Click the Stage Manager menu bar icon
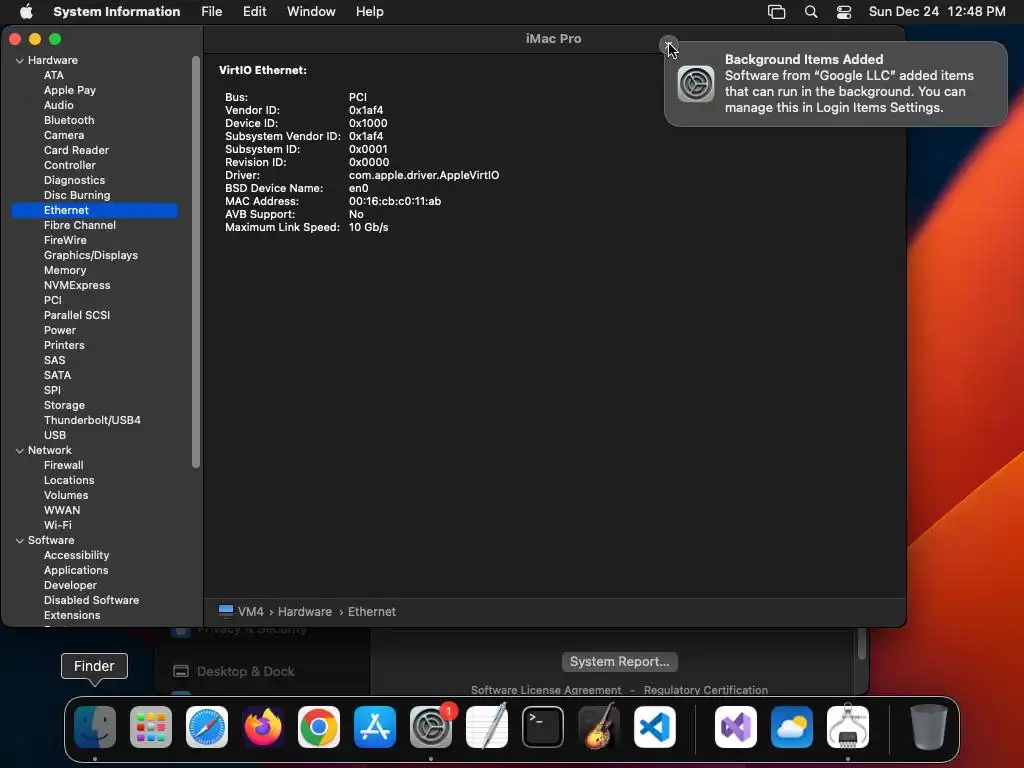1024x768 pixels. [776, 12]
